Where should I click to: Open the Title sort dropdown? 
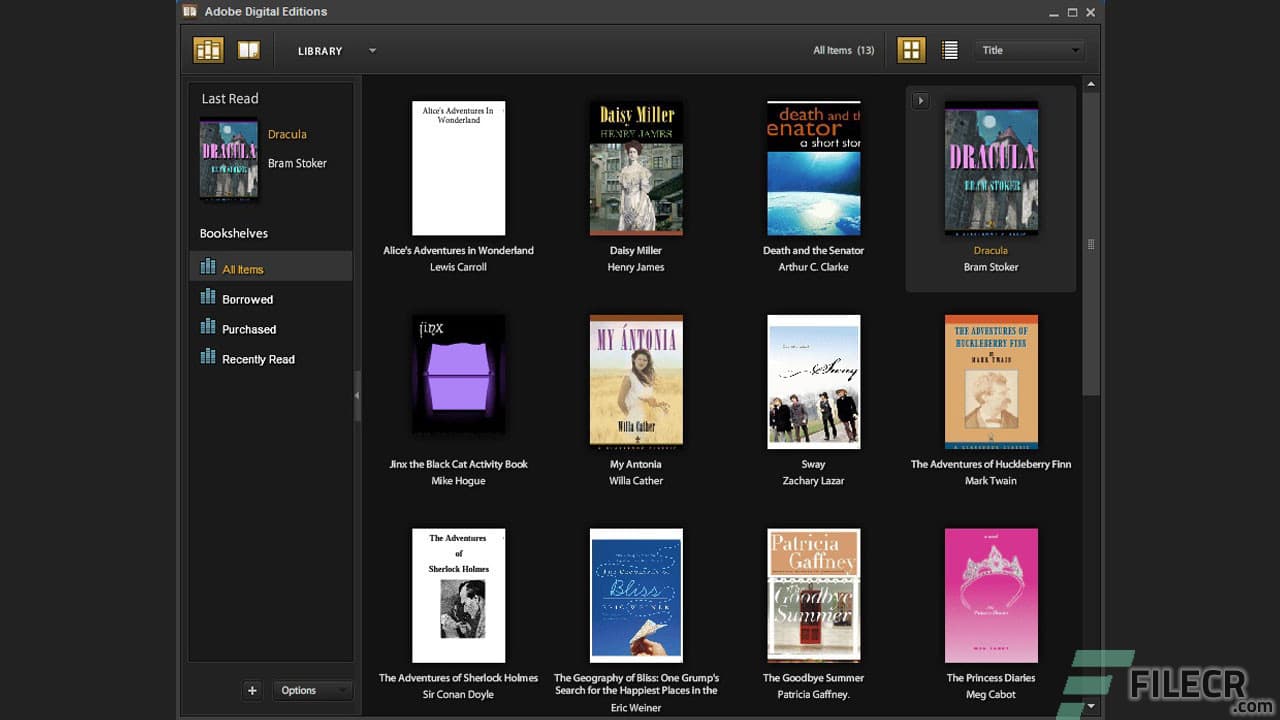1029,49
